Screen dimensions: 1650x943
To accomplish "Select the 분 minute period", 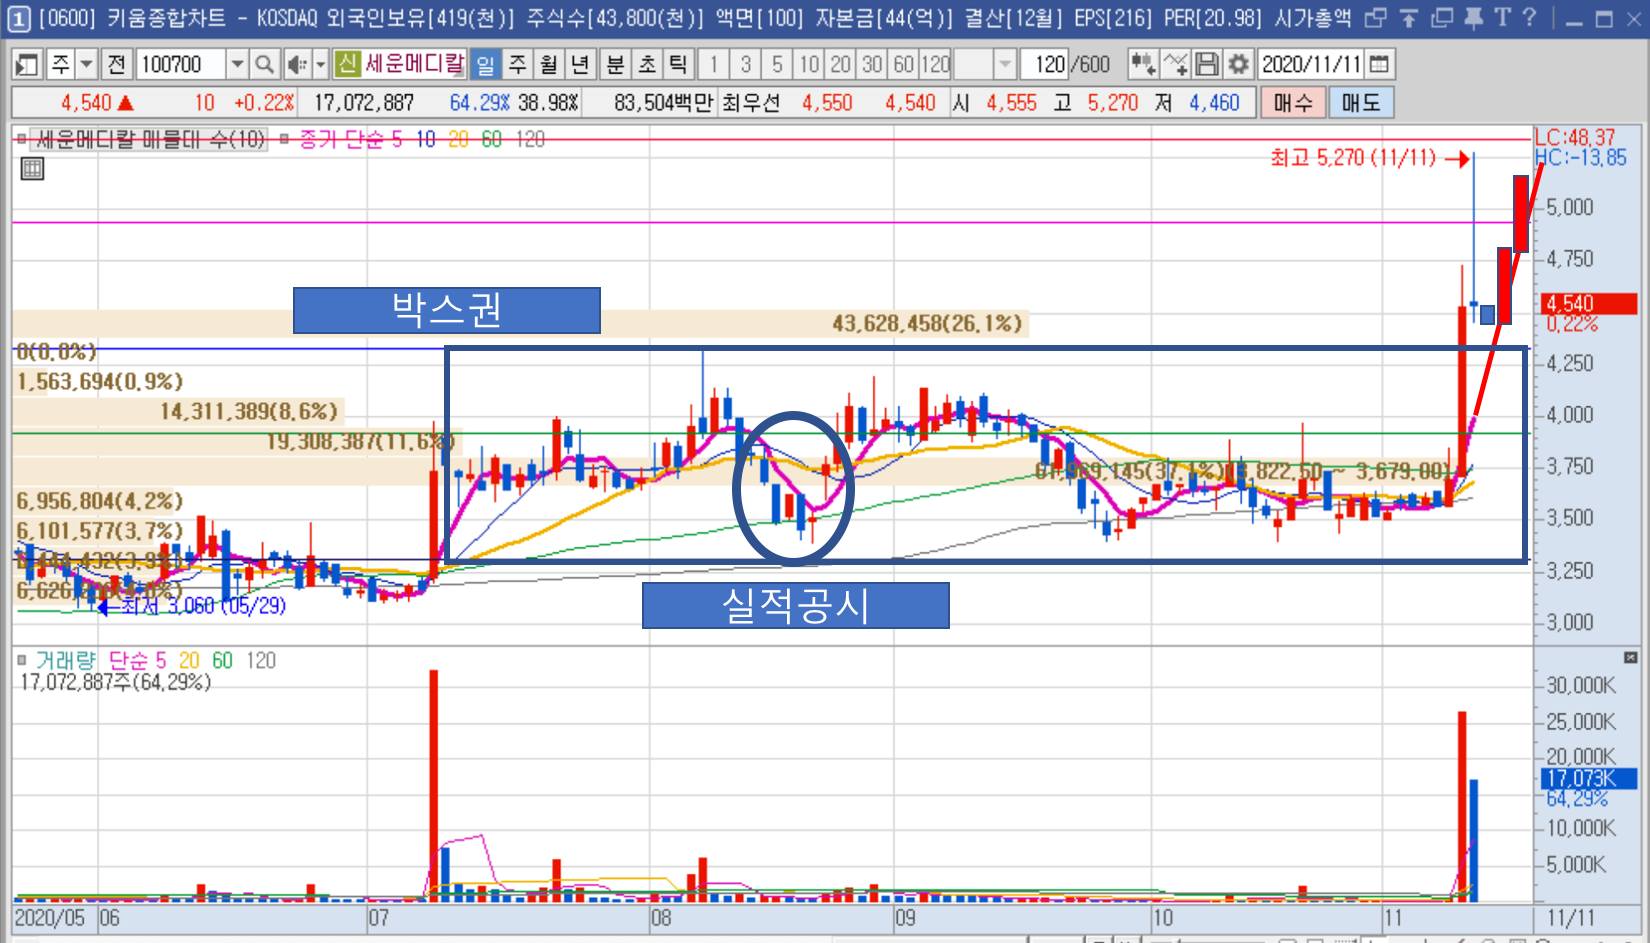I will pos(616,65).
